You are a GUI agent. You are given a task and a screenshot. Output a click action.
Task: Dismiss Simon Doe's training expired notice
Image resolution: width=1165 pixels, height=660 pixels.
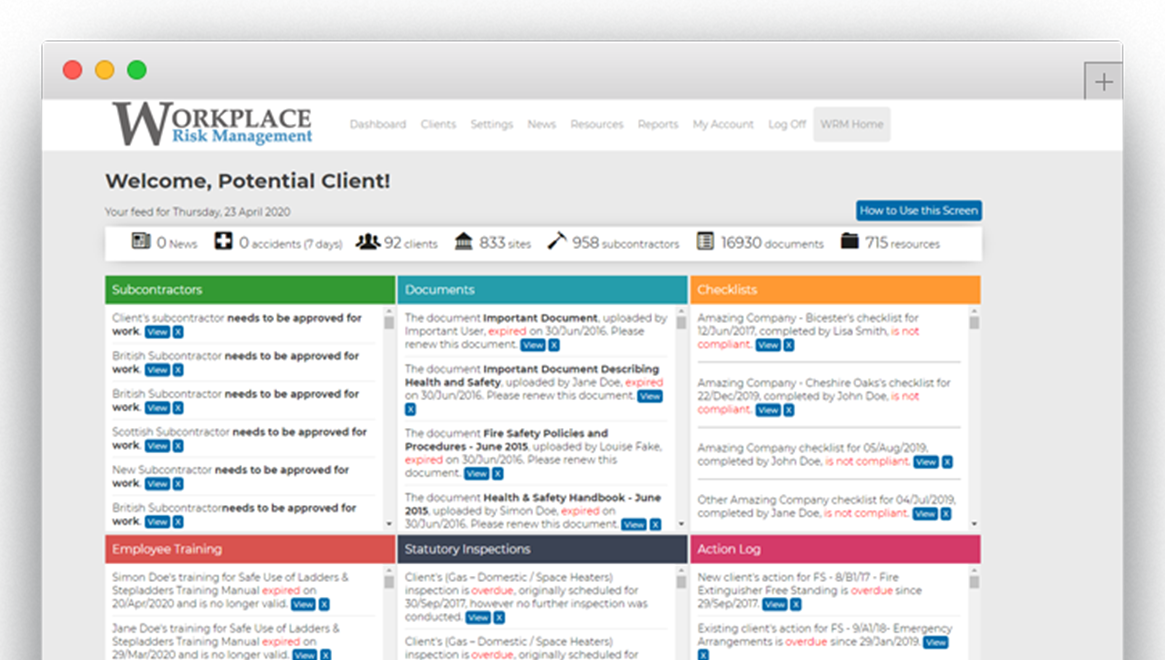324,604
